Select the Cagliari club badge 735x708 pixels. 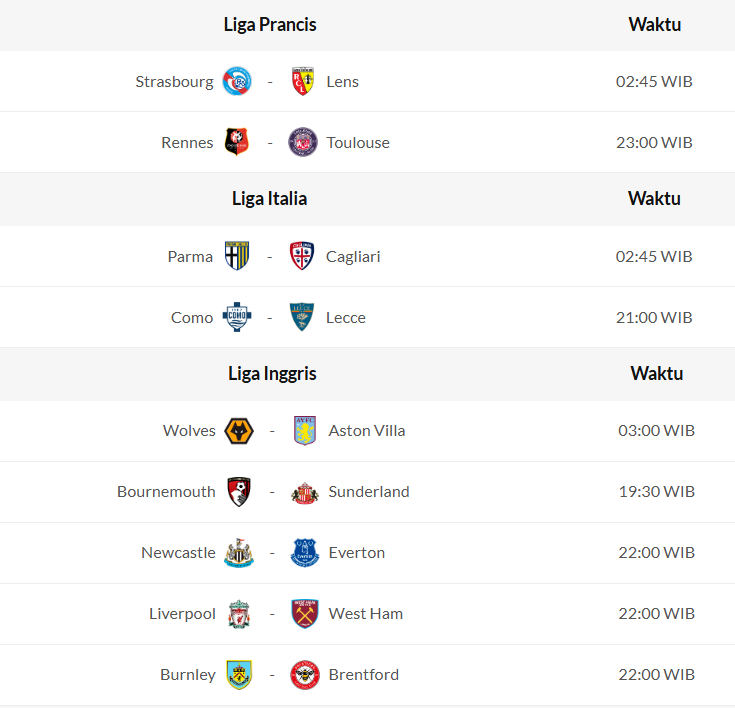(x=302, y=256)
